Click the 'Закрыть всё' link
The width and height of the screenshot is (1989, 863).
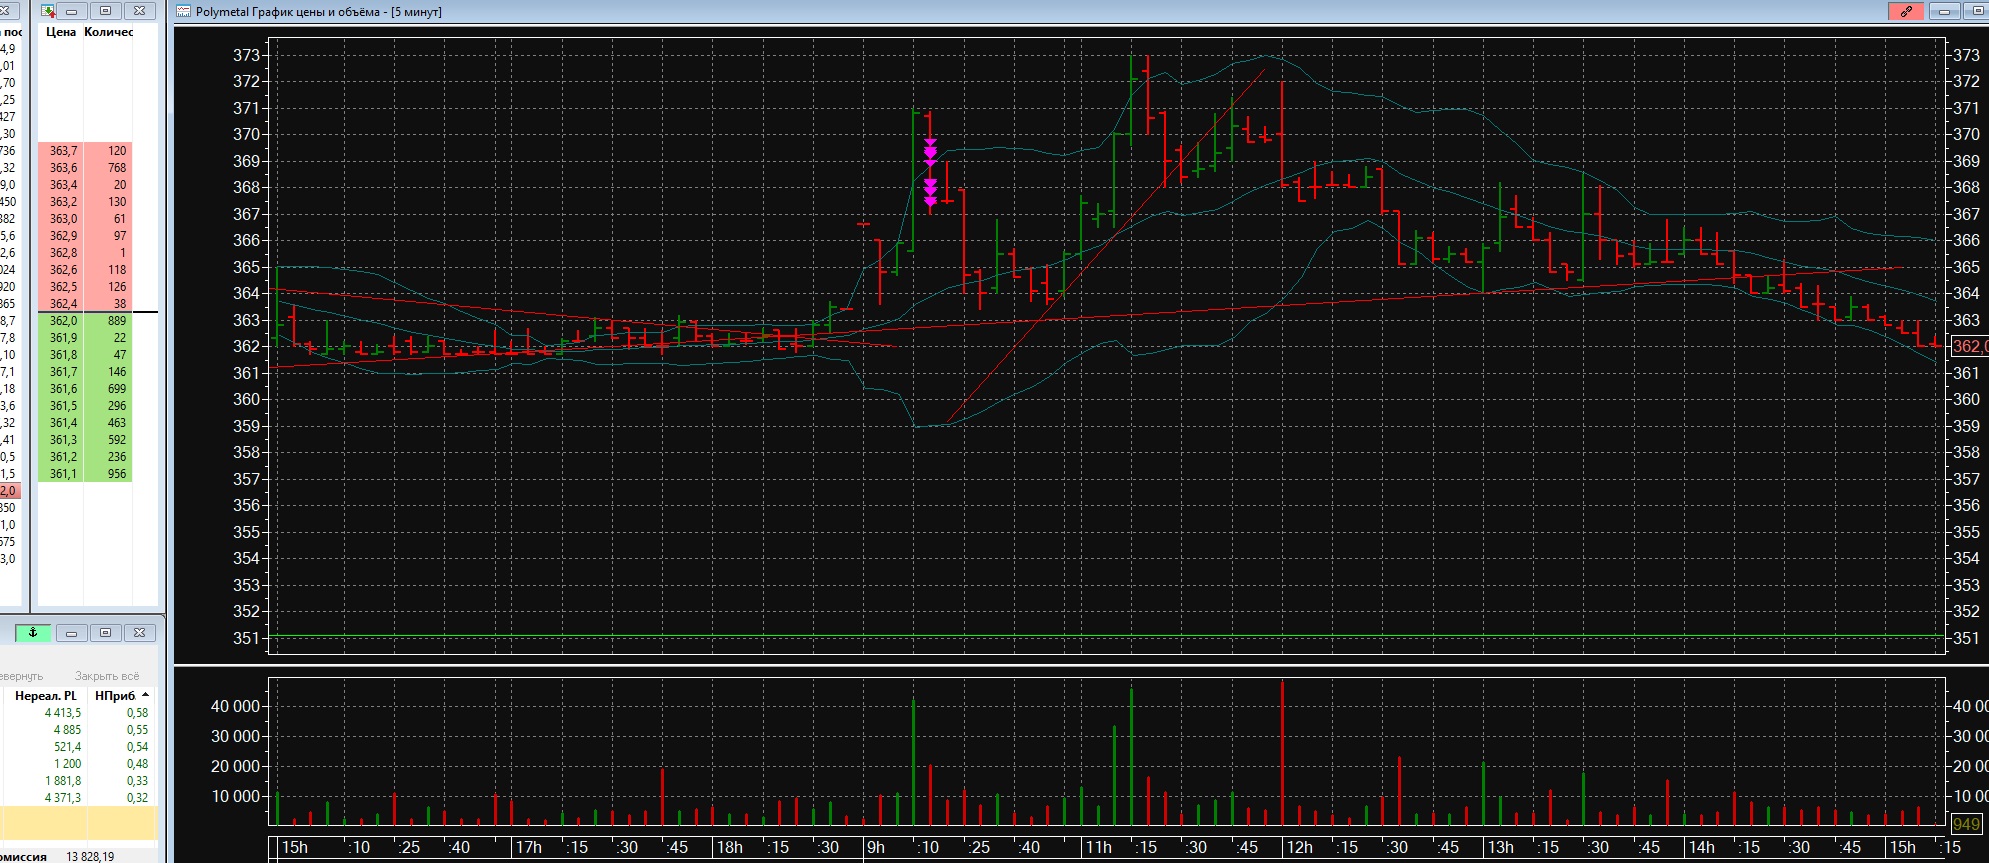[x=106, y=676]
